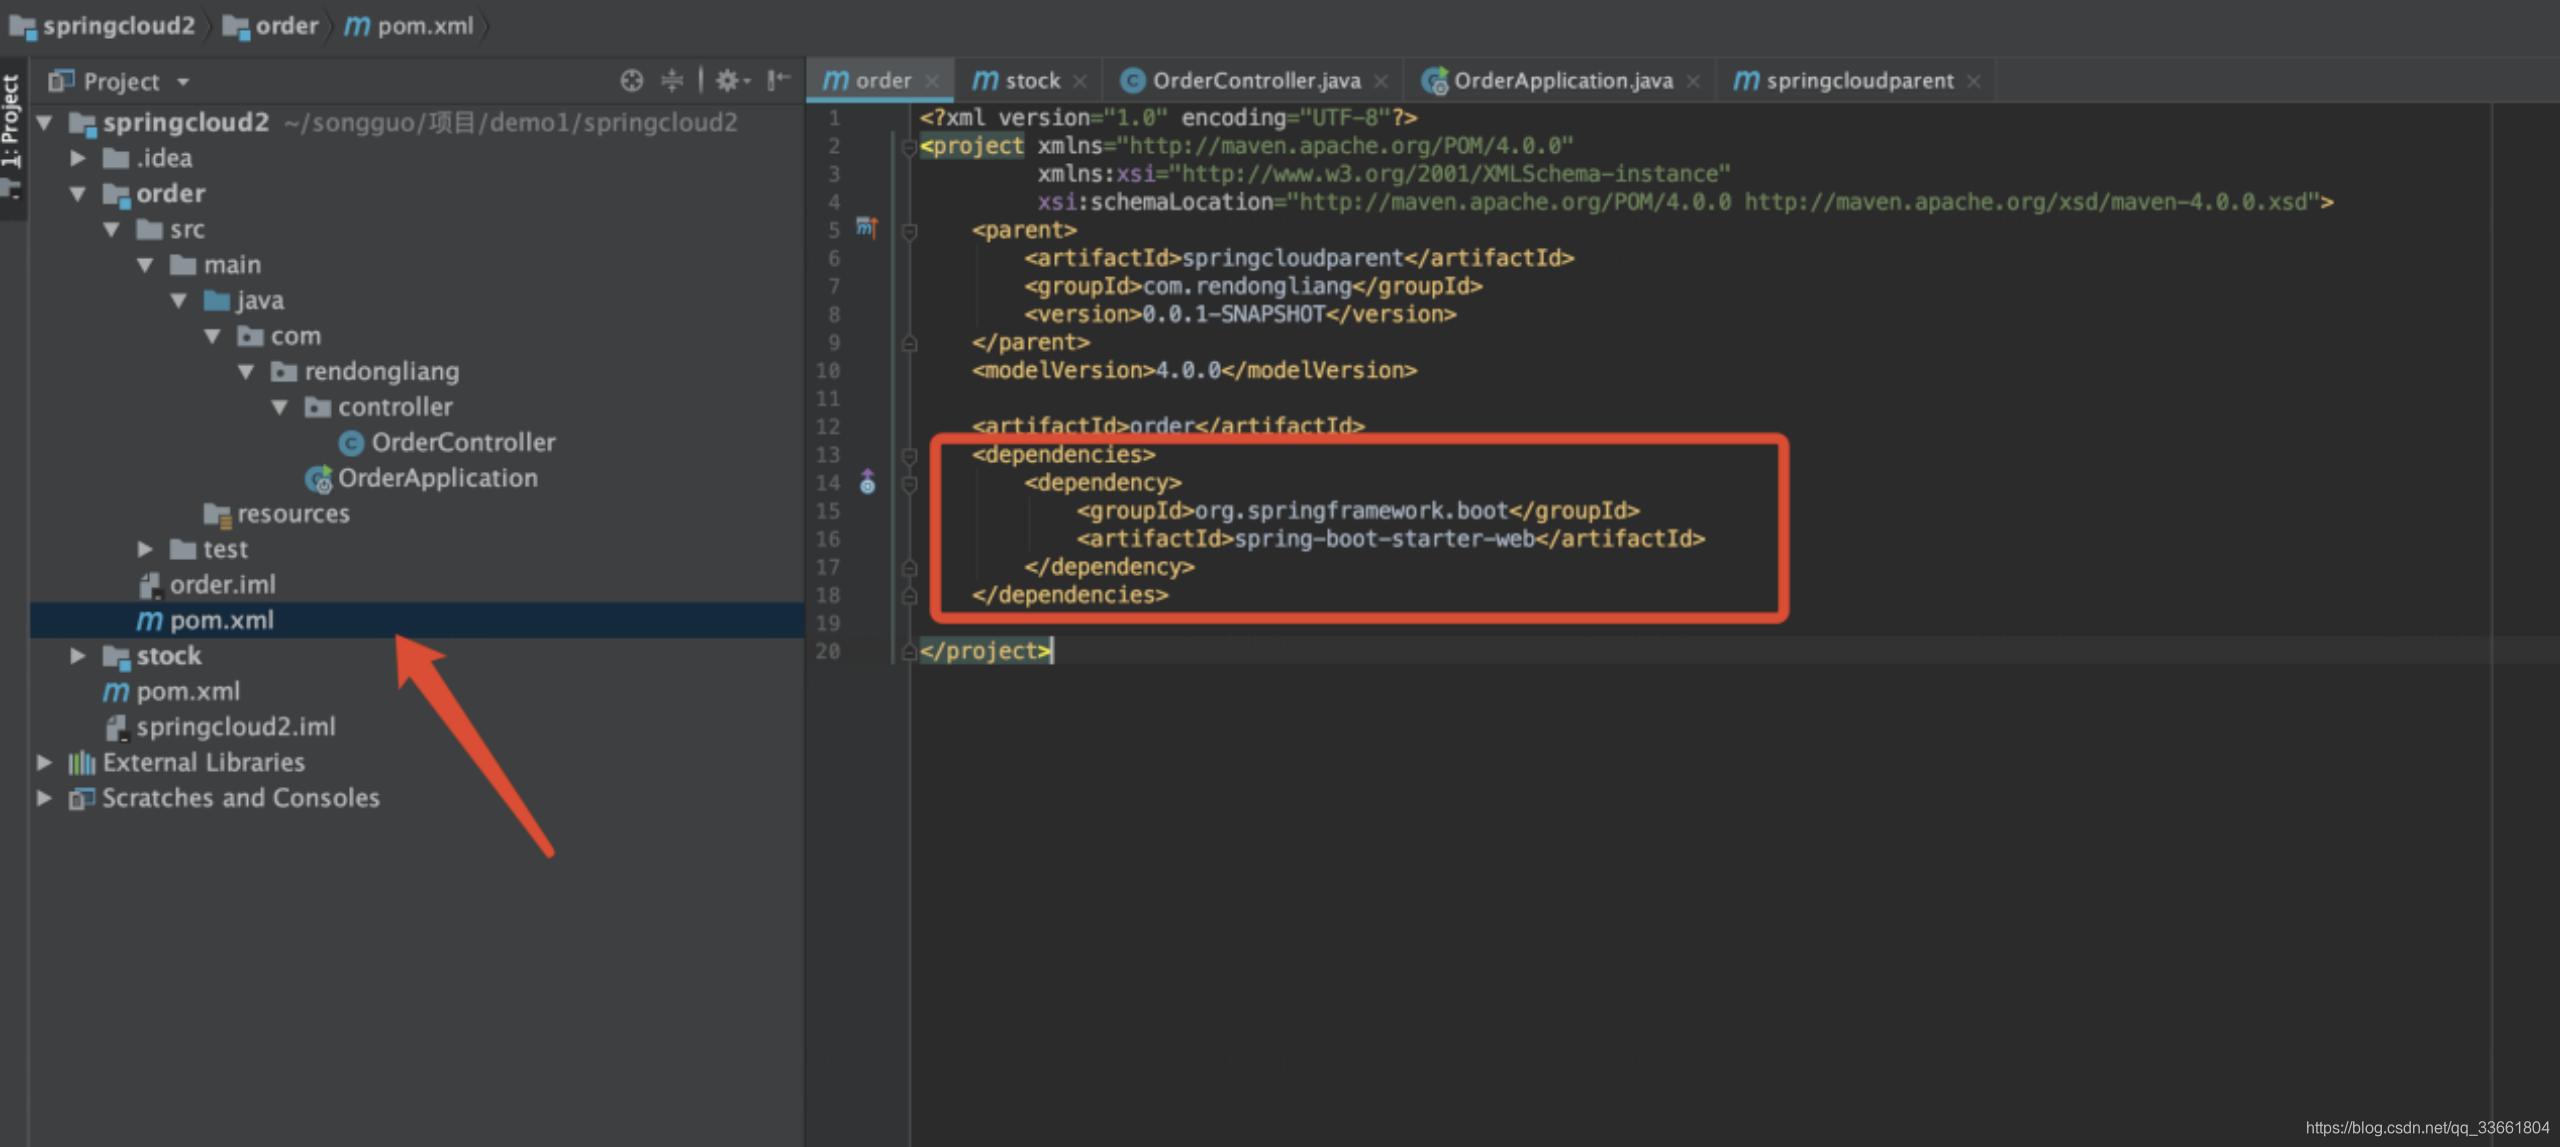Click the order artifactId line

pos(1168,426)
